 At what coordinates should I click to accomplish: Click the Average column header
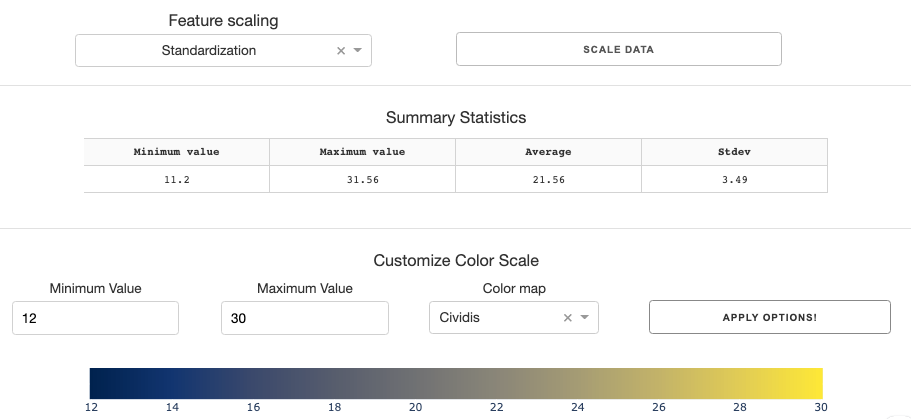[x=548, y=152]
